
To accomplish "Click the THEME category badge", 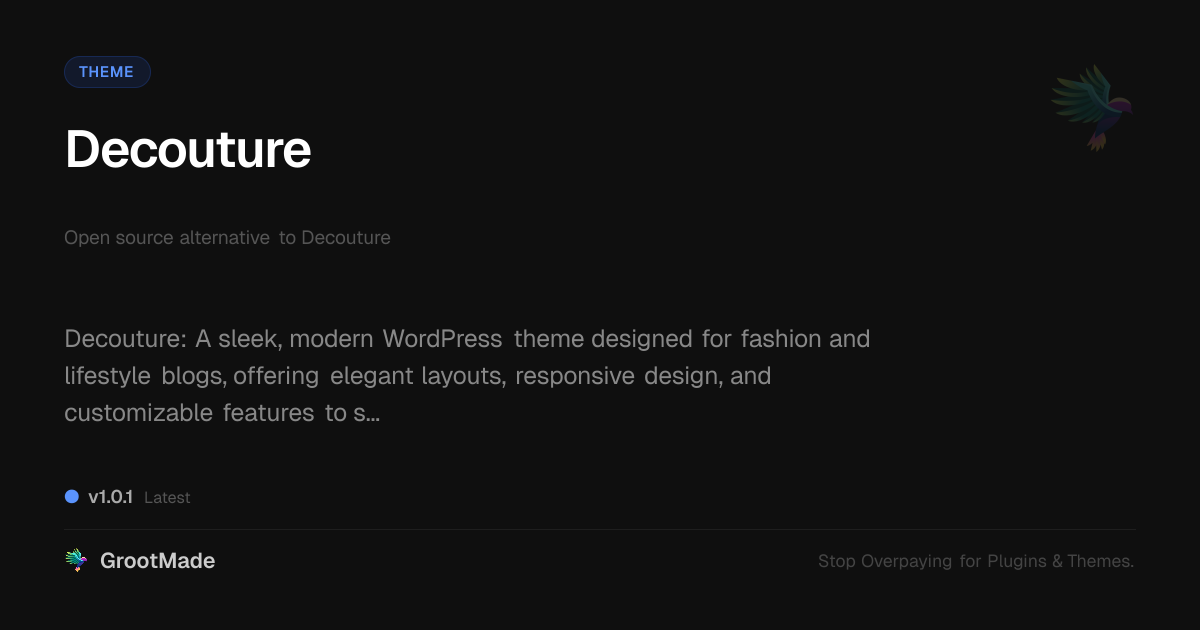I will tap(107, 71).
